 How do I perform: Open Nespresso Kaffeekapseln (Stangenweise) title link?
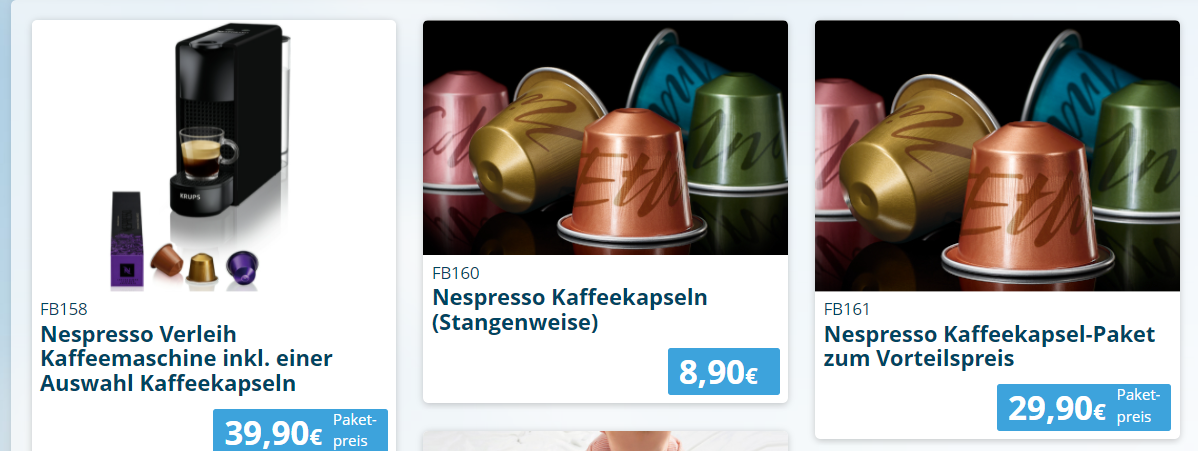pos(570,310)
